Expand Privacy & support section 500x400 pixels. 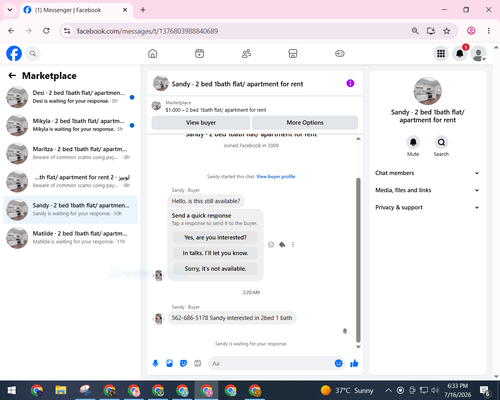pos(427,207)
